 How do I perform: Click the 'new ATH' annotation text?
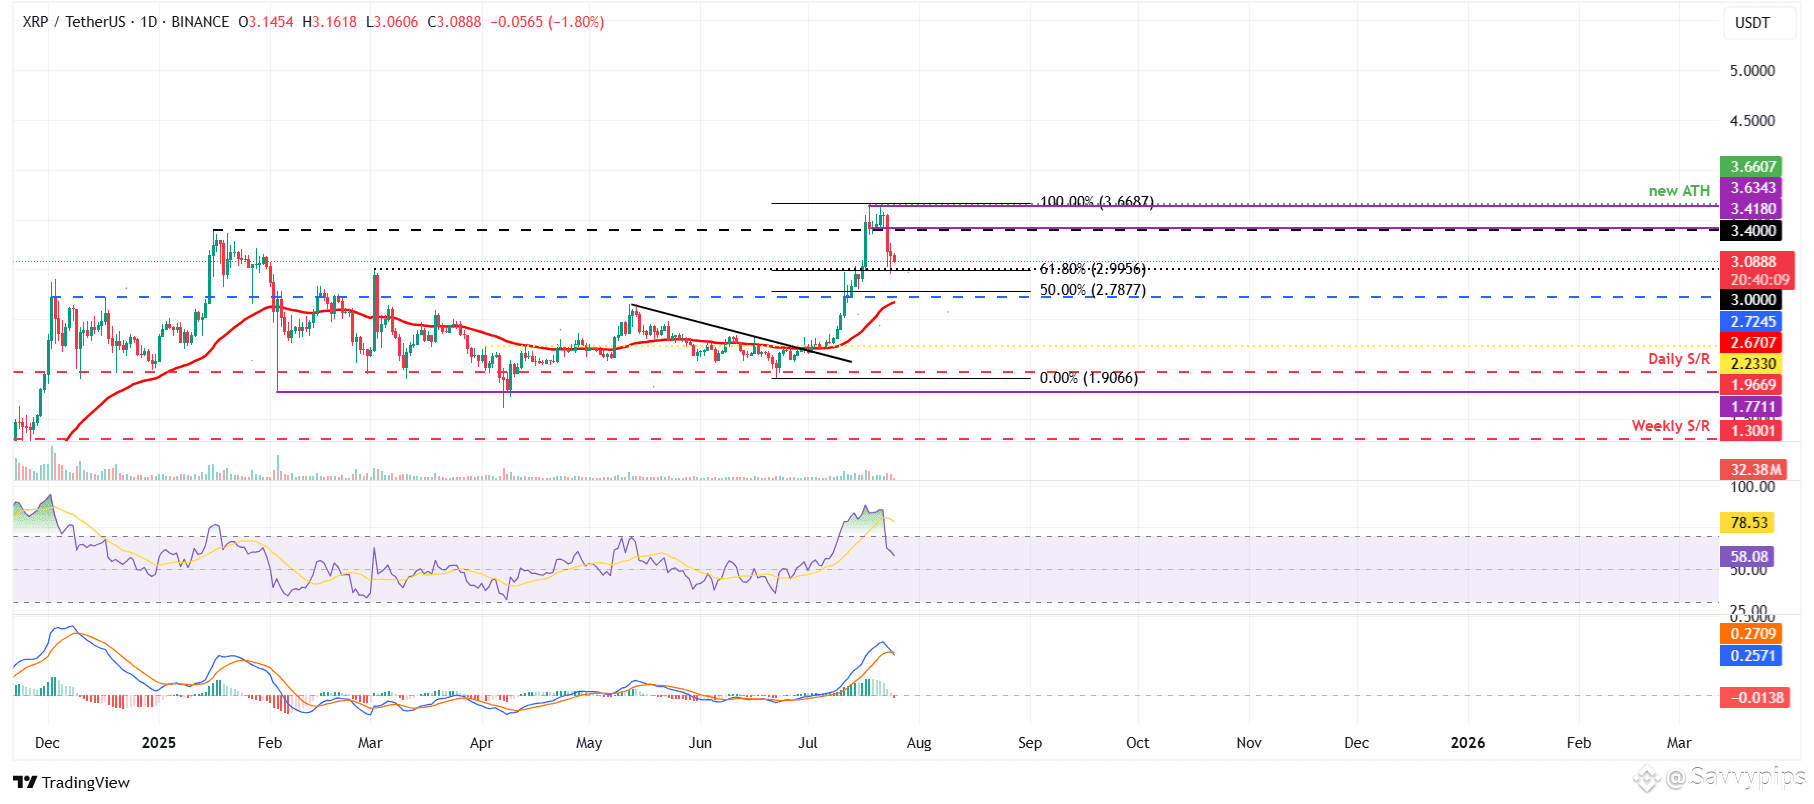[x=1679, y=190]
